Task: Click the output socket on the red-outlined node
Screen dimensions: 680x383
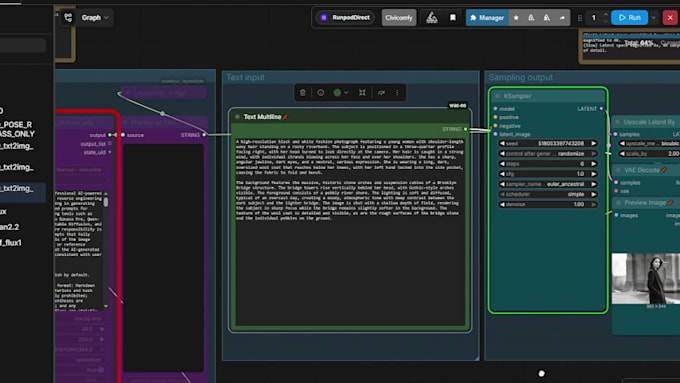Action: [111, 135]
